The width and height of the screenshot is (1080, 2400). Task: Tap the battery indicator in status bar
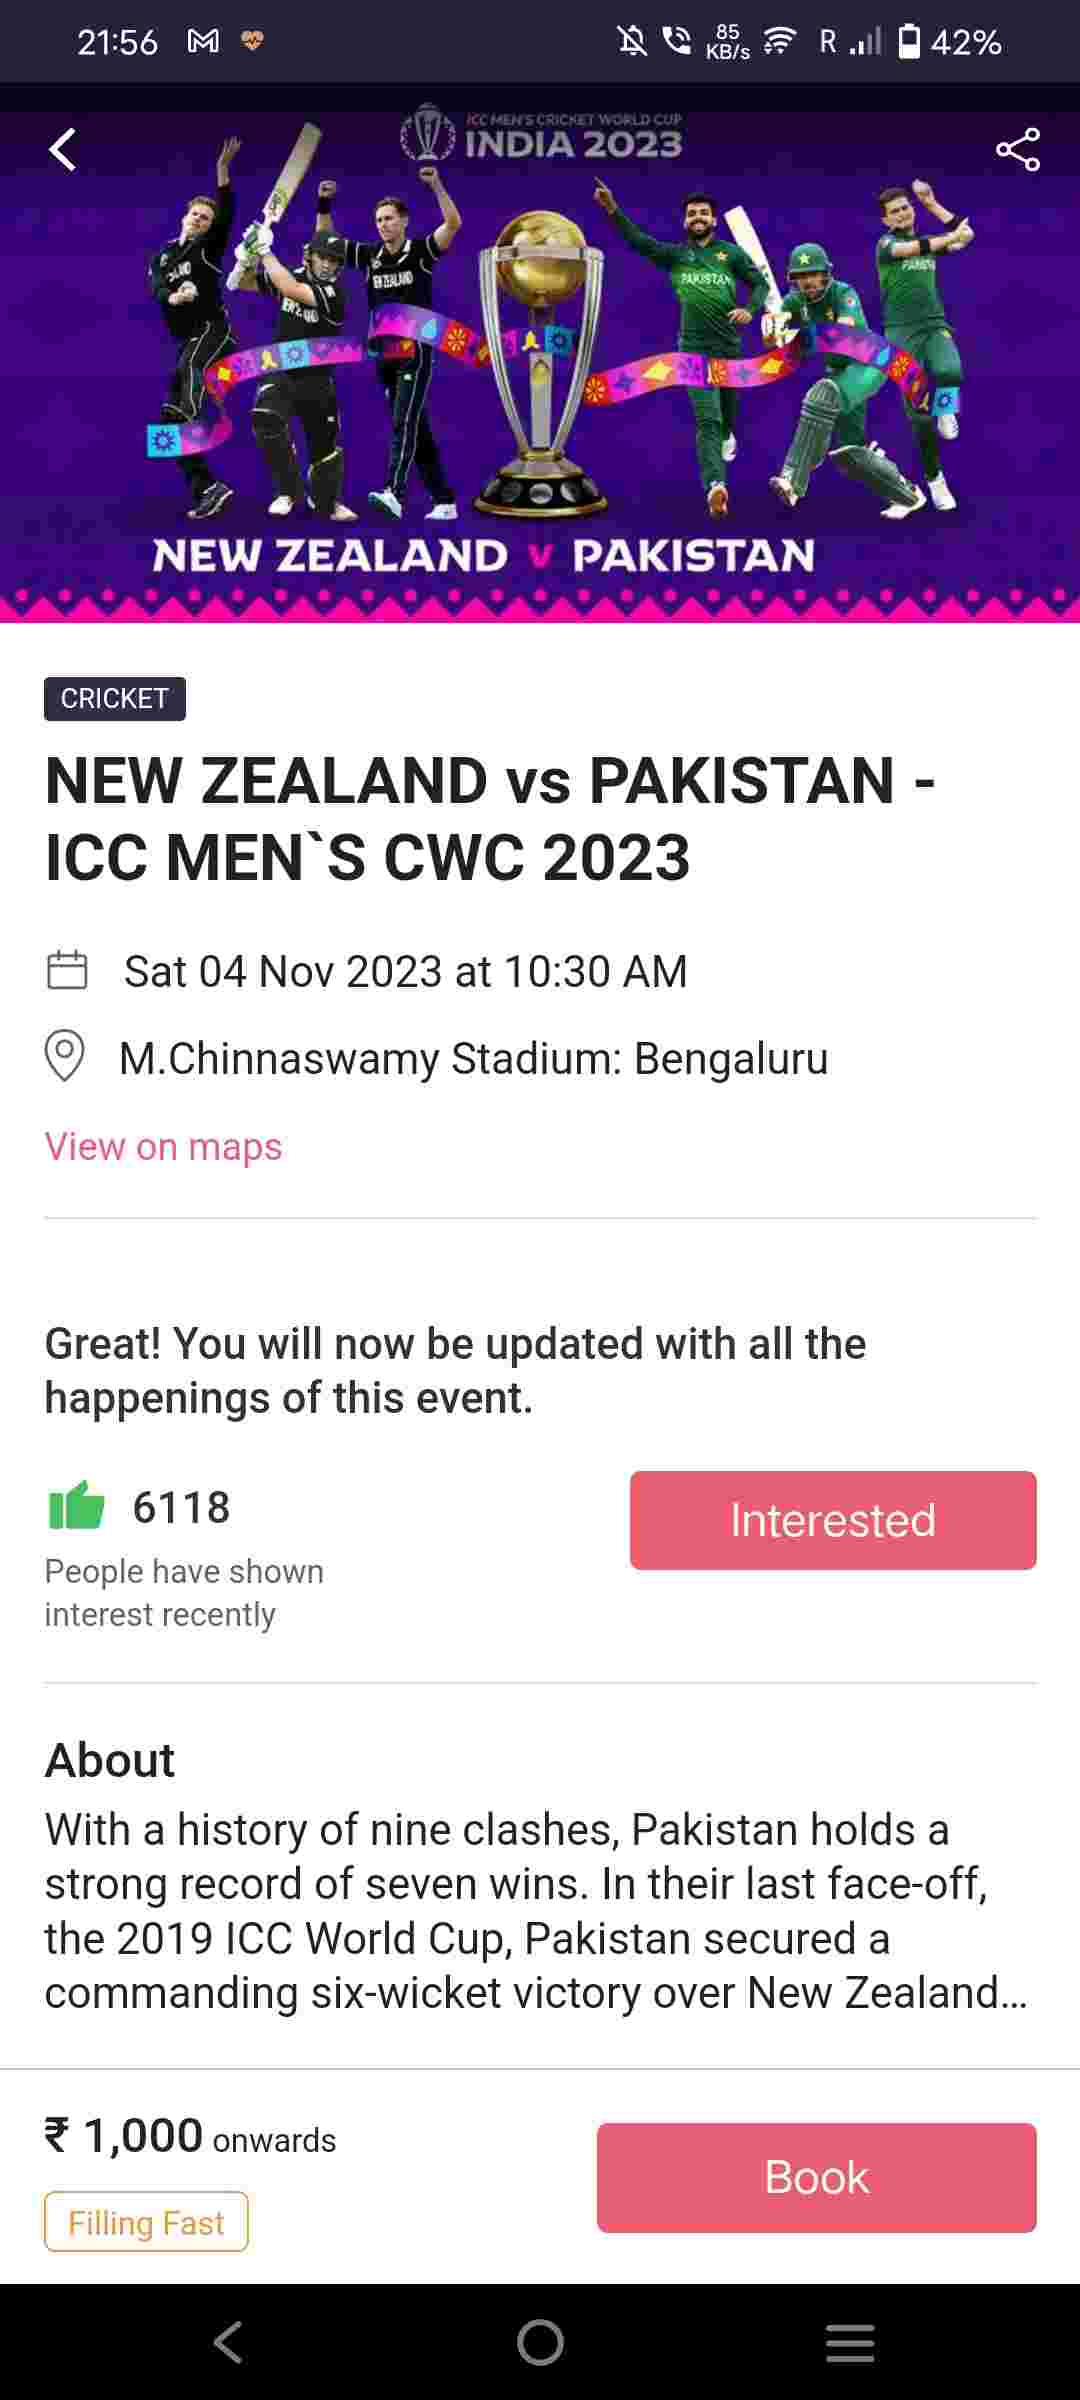[x=909, y=41]
